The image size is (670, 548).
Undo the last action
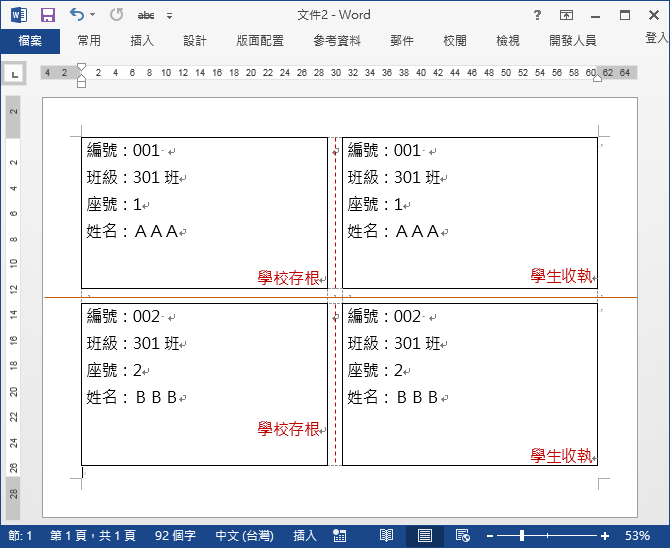[77, 15]
